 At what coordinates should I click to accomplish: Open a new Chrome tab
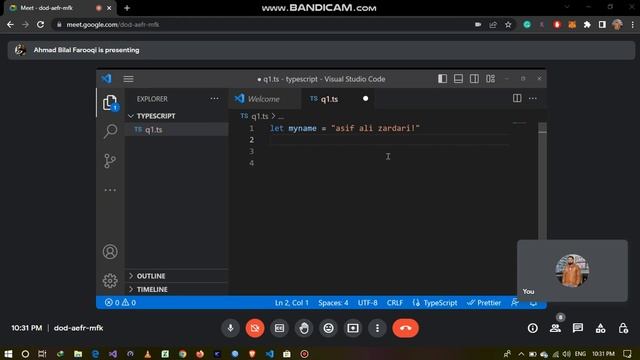[127, 8]
